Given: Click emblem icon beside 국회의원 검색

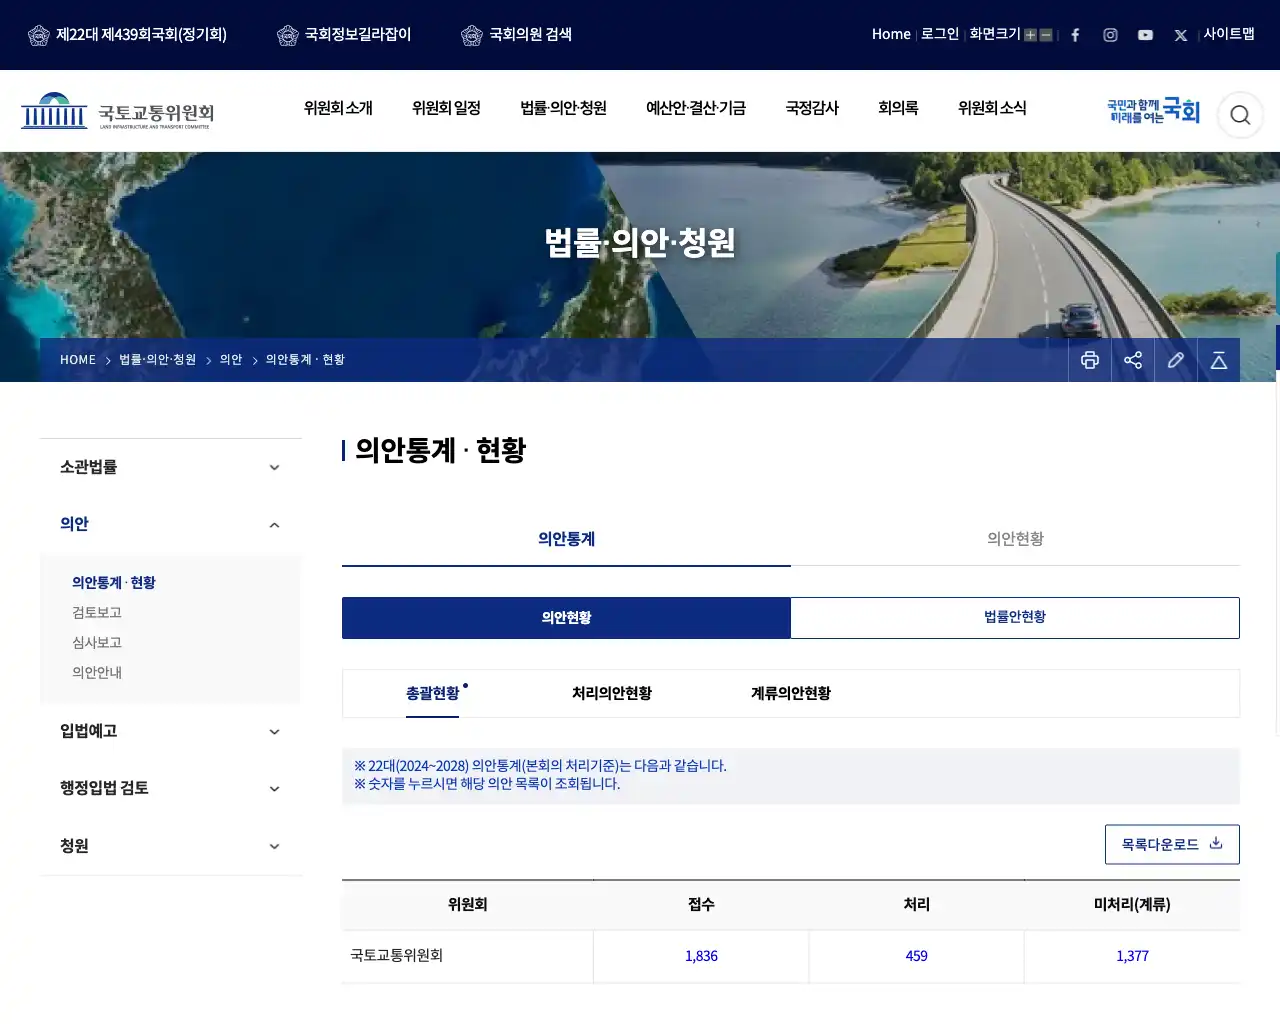Looking at the screenshot, I should 472,35.
